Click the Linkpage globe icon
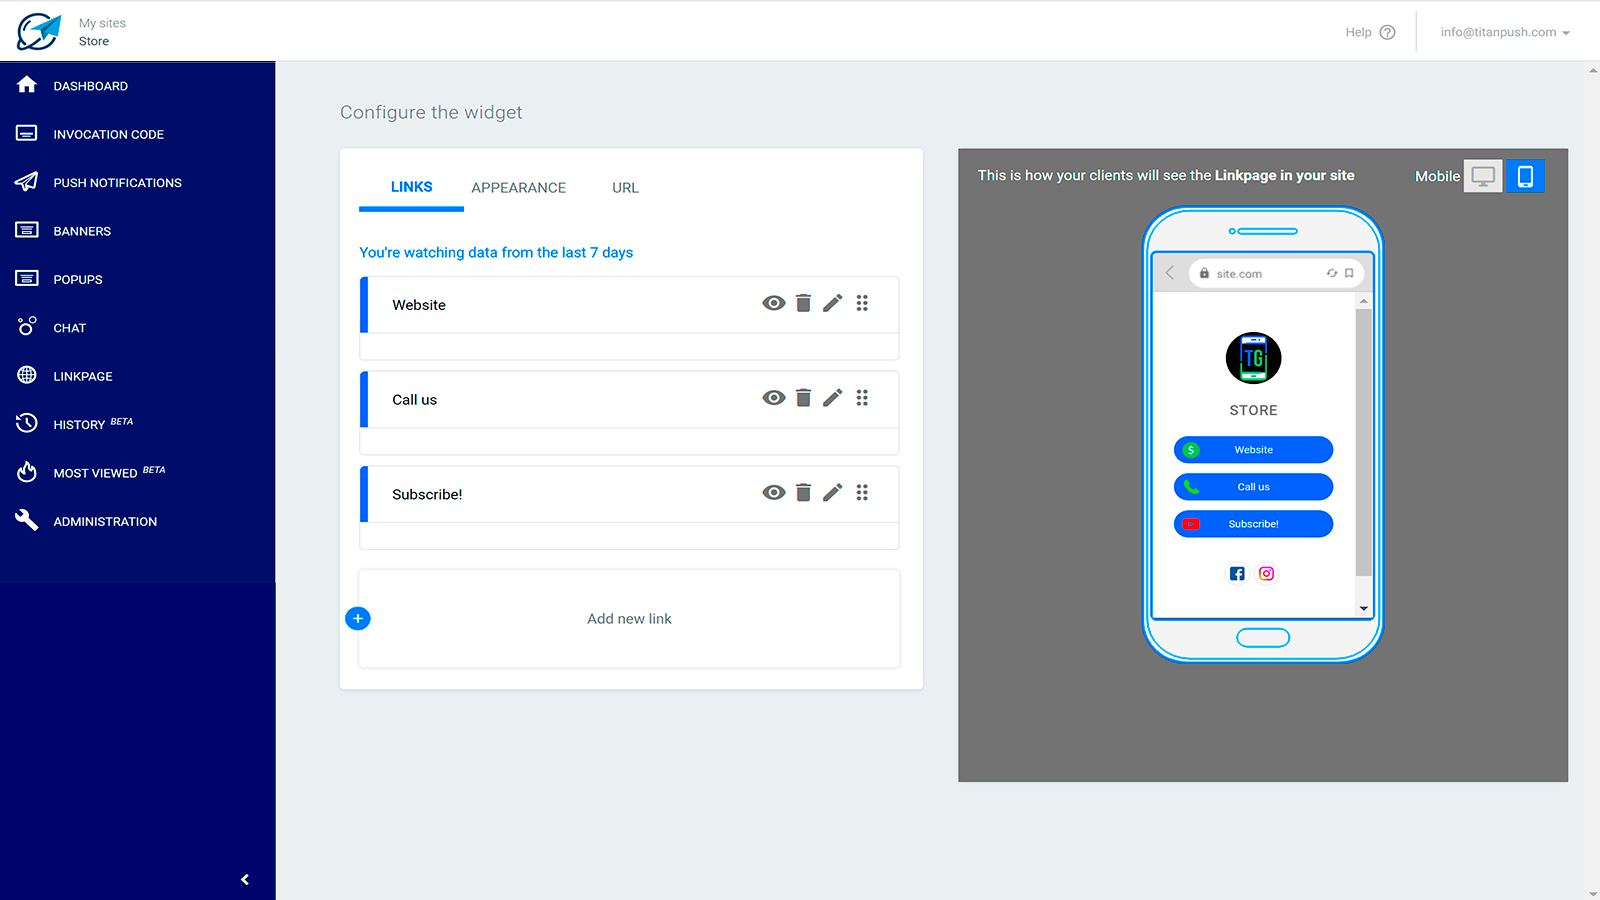Viewport: 1600px width, 900px height. (27, 375)
